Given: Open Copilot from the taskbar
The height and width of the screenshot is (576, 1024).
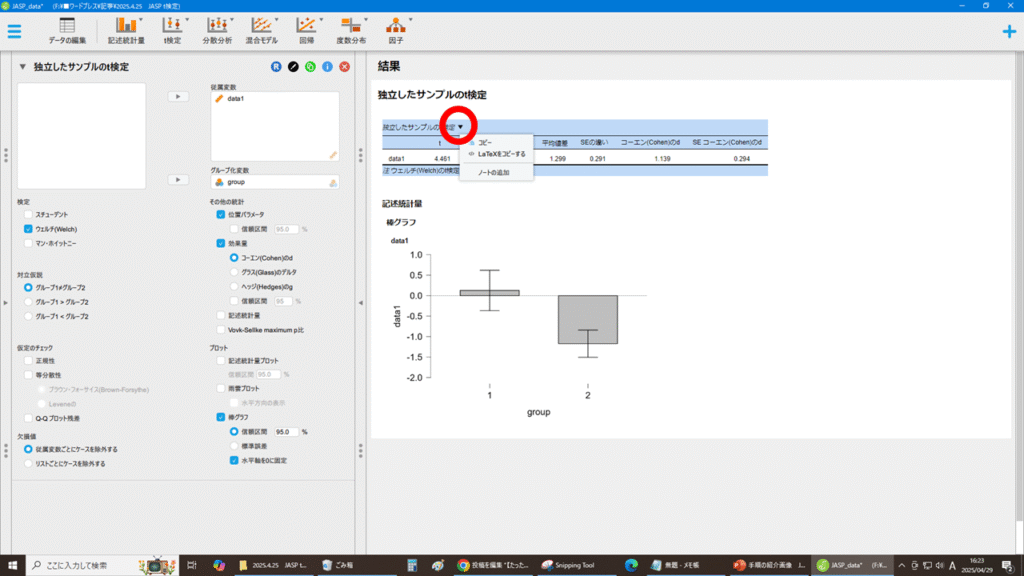Looking at the screenshot, I should [219, 566].
